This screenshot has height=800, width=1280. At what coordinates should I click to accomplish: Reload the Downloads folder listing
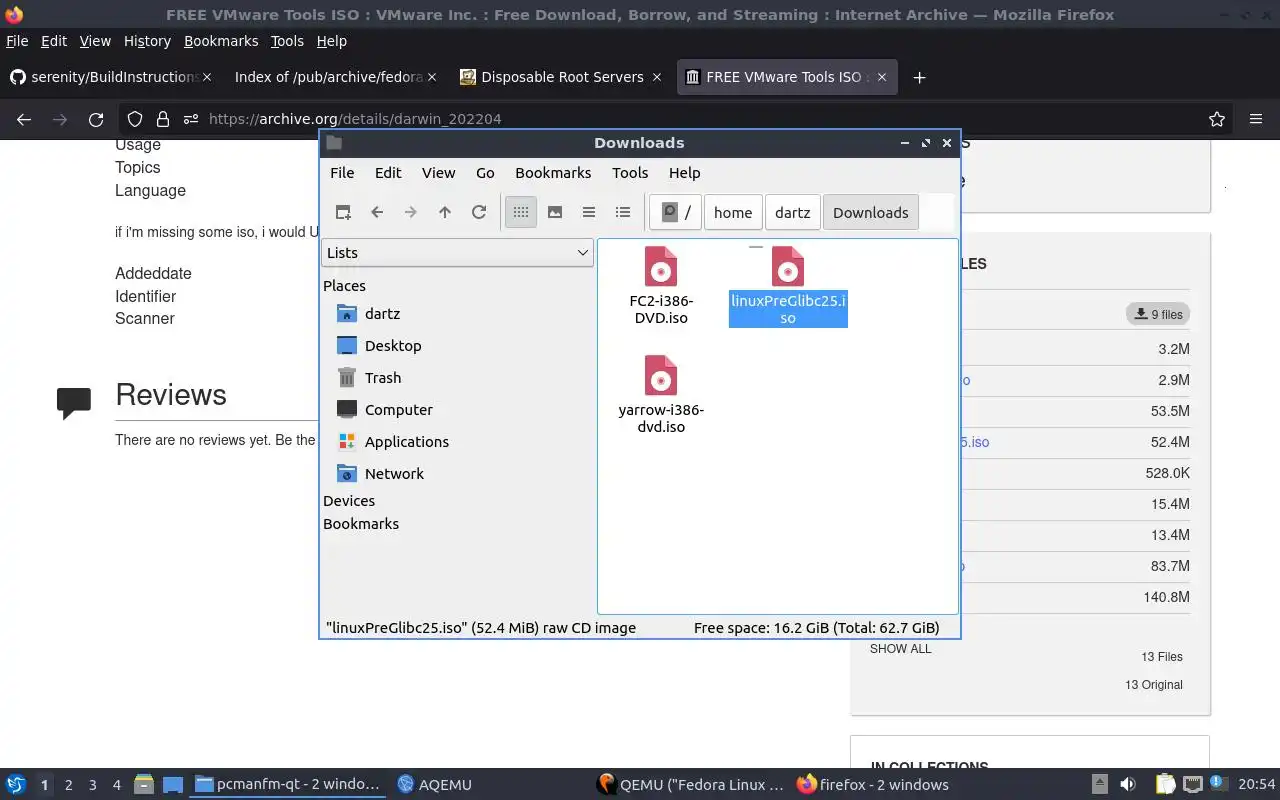(x=479, y=212)
